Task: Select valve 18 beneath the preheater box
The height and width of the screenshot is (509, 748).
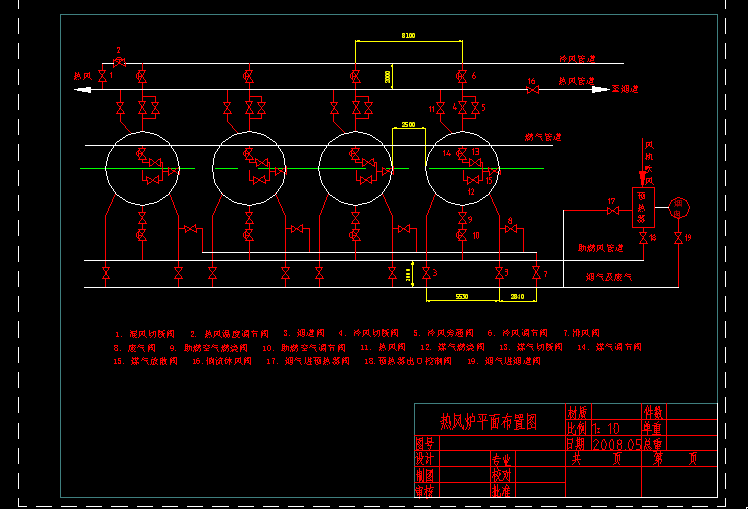Action: [641, 237]
